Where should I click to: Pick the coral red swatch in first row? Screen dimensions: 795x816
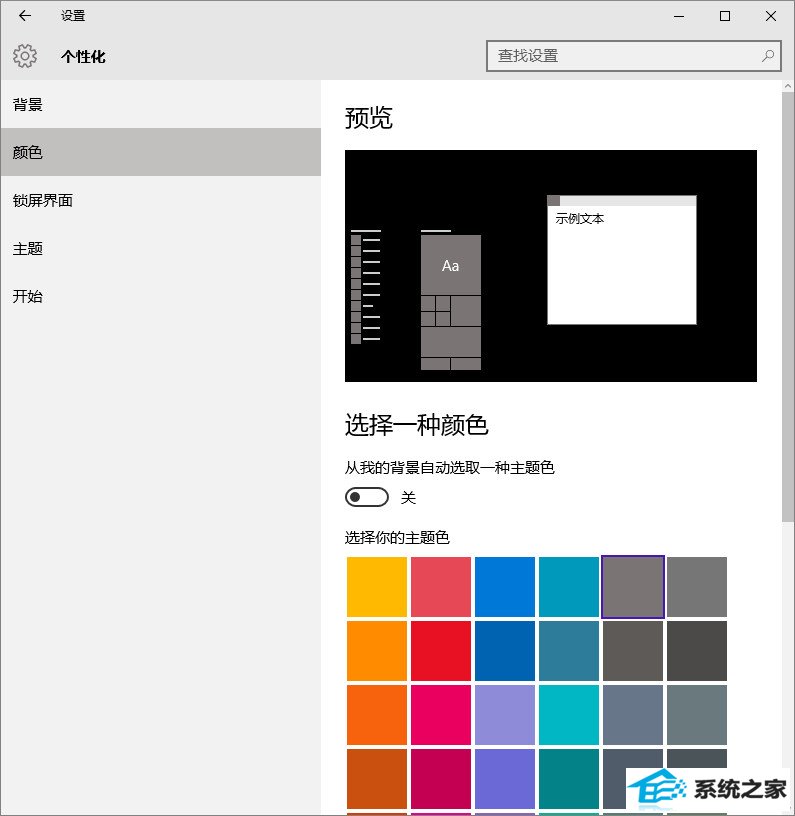441,586
